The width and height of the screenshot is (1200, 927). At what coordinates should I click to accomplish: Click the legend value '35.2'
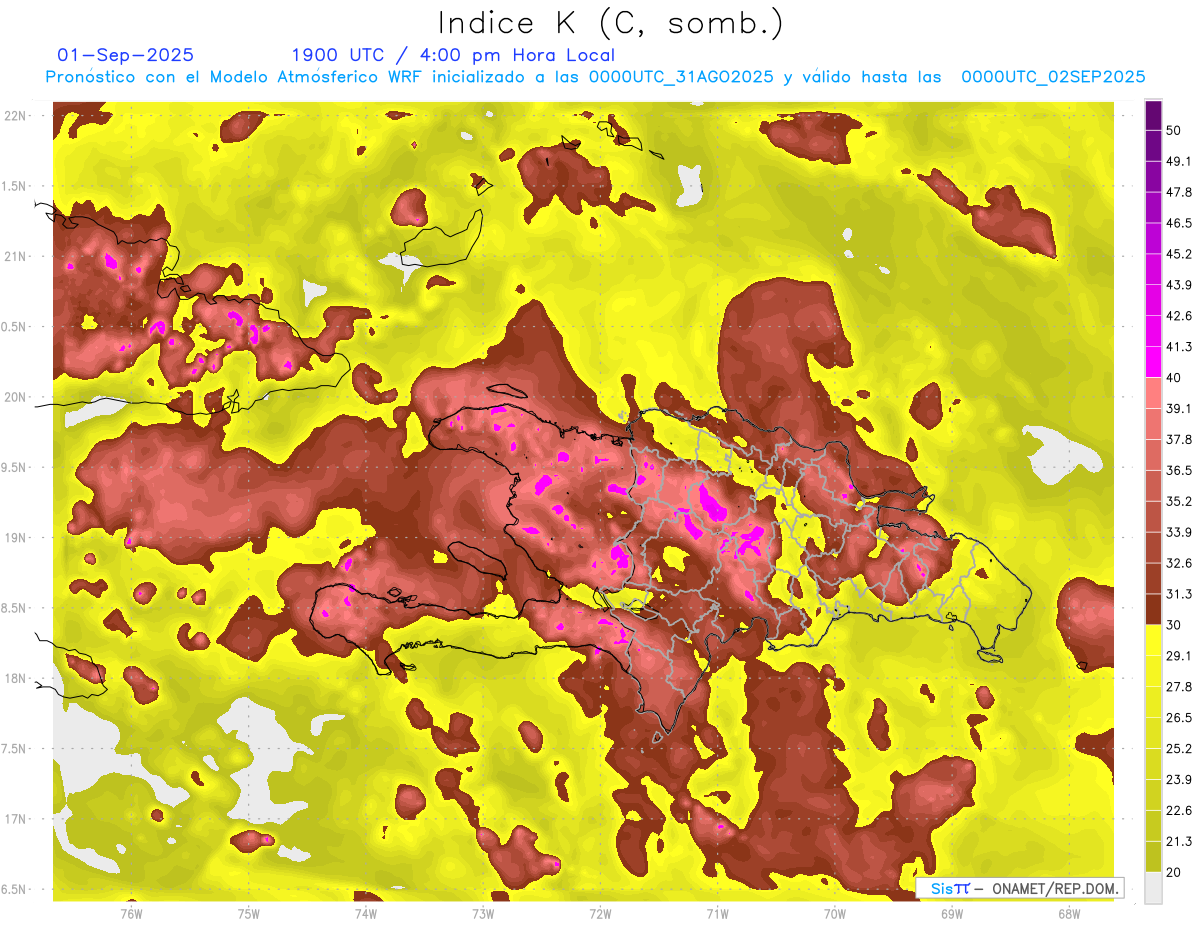(1179, 501)
